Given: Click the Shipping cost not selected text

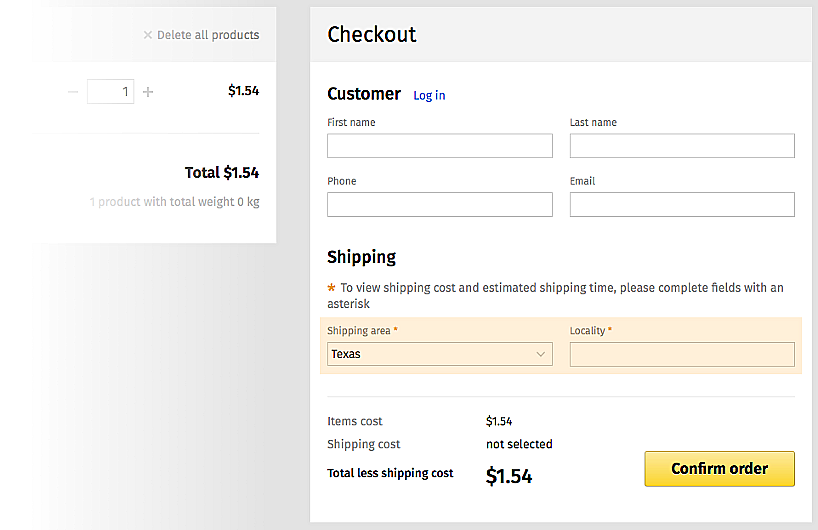Looking at the screenshot, I should tap(519, 444).
